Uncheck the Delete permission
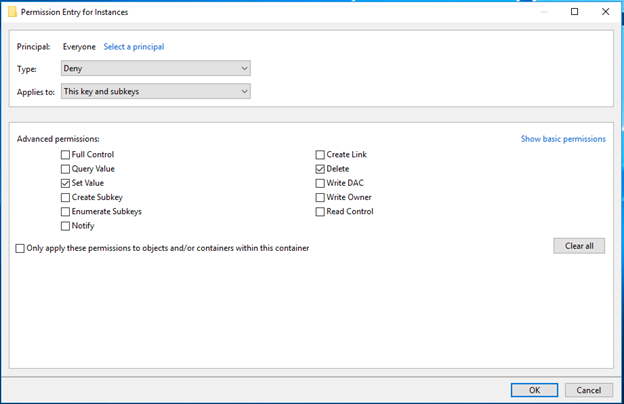Image resolution: width=624 pixels, height=404 pixels. [320, 169]
